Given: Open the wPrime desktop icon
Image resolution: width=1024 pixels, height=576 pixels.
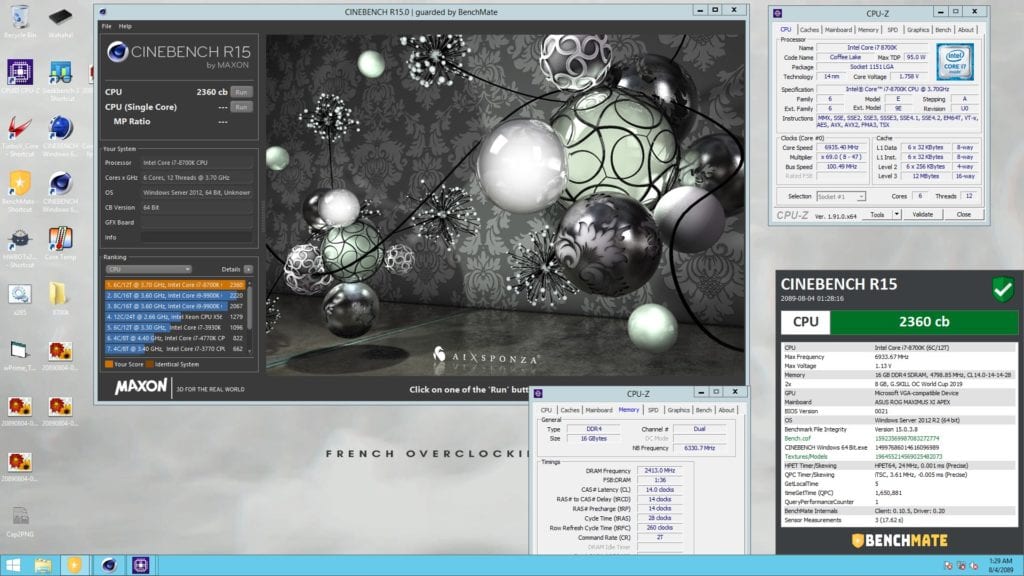Looking at the screenshot, I should coord(20,351).
